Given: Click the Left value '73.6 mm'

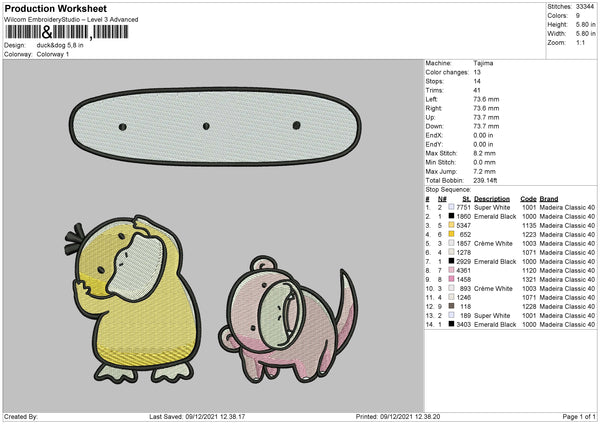Looking at the screenshot, I should [x=486, y=99].
